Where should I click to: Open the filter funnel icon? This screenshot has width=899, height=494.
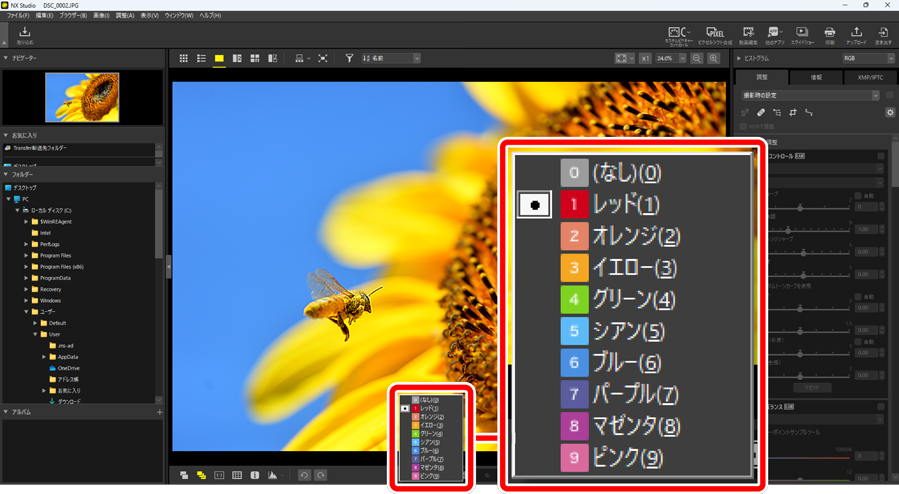point(349,59)
